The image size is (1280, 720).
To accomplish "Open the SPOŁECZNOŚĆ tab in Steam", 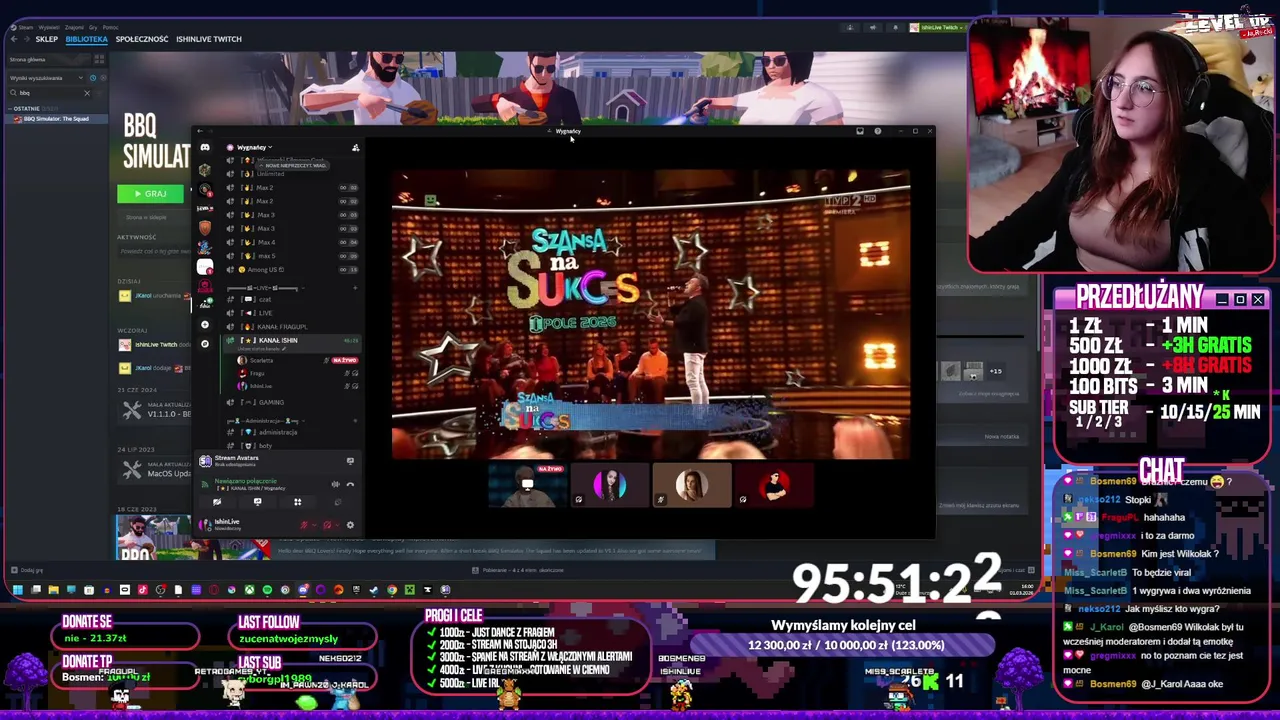I will point(142,39).
